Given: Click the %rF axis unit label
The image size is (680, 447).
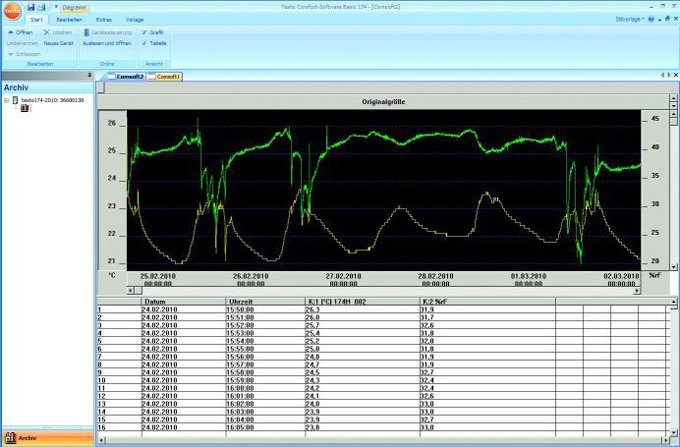Looking at the screenshot, I should 655,275.
